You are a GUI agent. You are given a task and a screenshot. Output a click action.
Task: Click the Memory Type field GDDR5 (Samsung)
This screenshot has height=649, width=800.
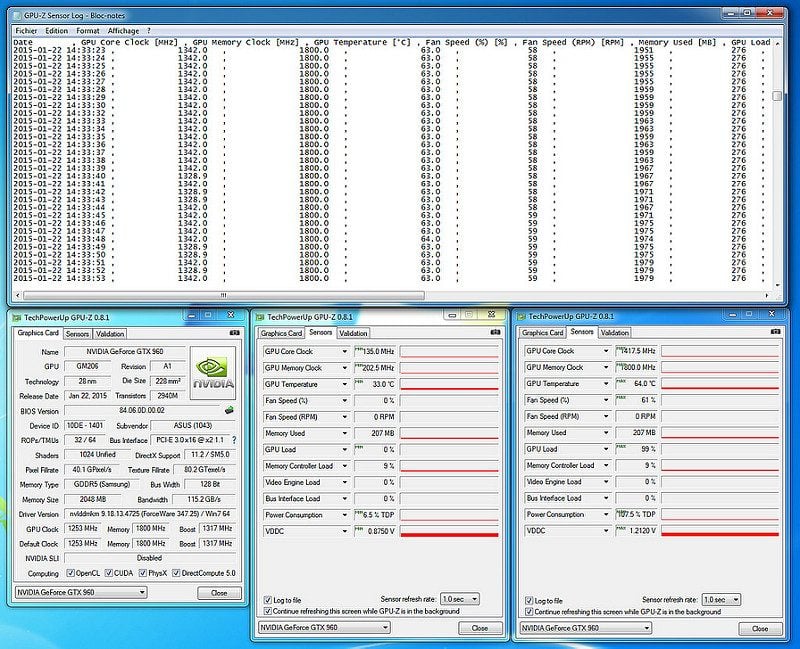[102, 485]
